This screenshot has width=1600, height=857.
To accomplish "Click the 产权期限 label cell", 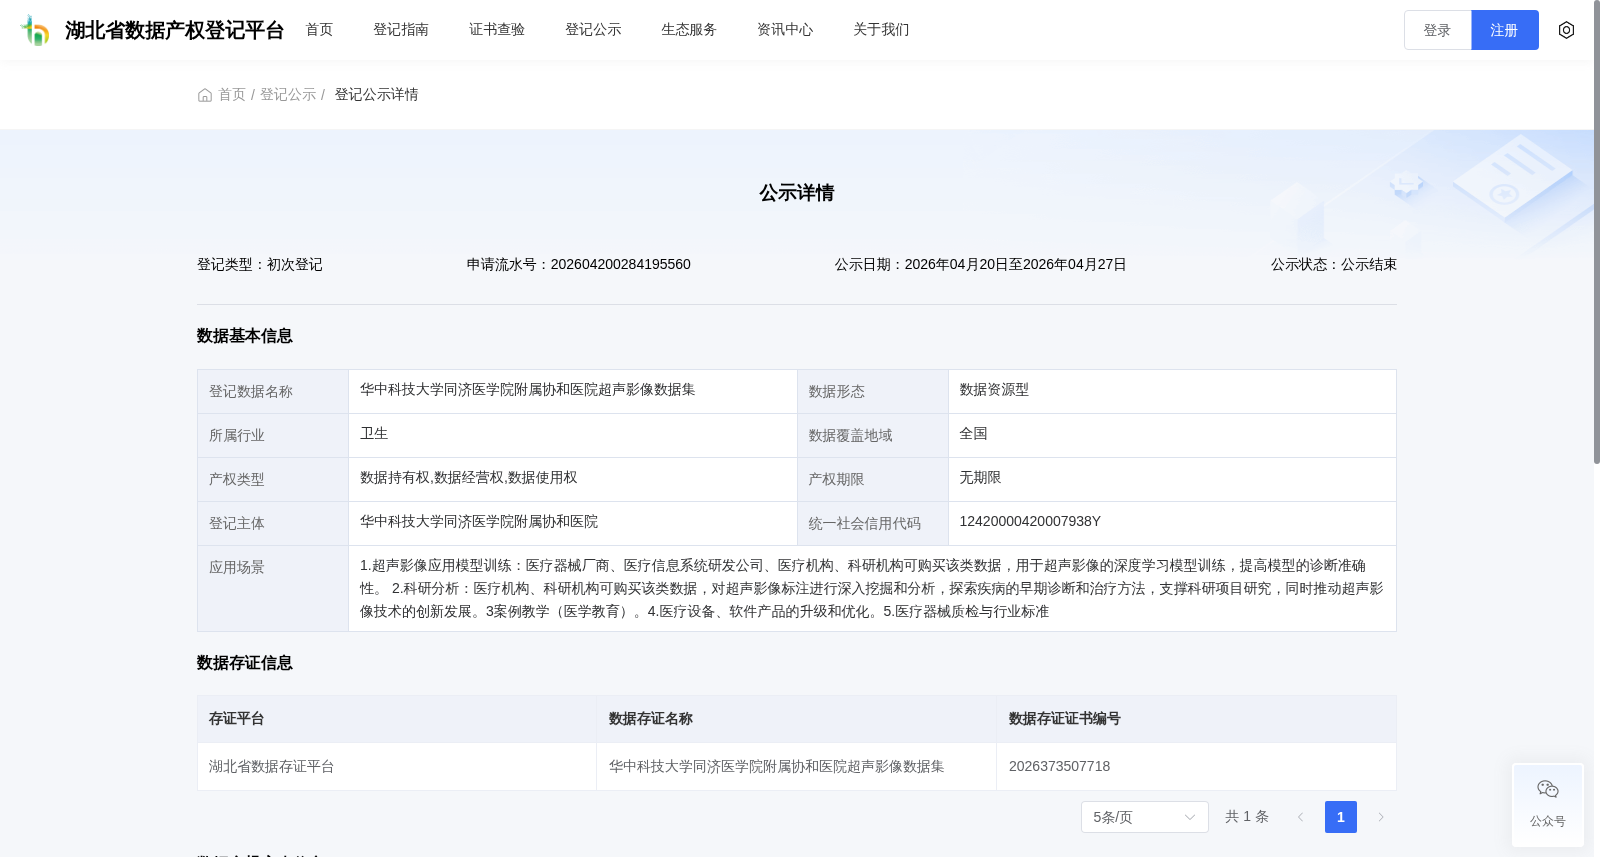I will (873, 479).
